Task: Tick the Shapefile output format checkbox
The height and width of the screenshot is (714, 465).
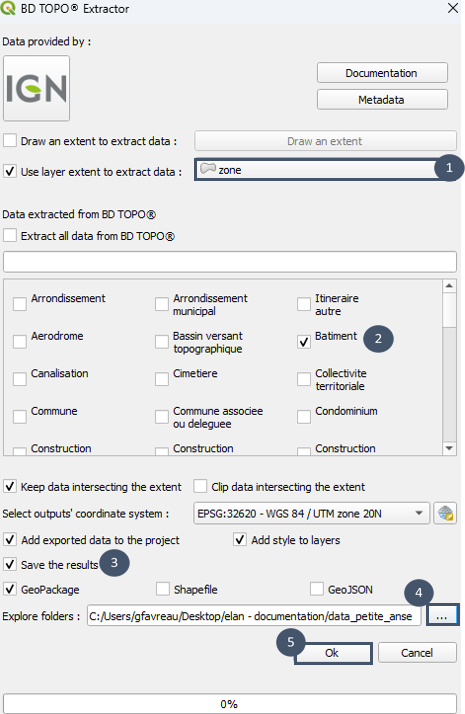Action: point(163,589)
